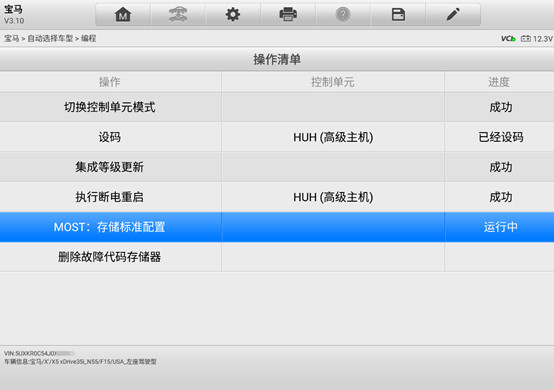
Task: Open the settings gear icon
Action: click(233, 15)
